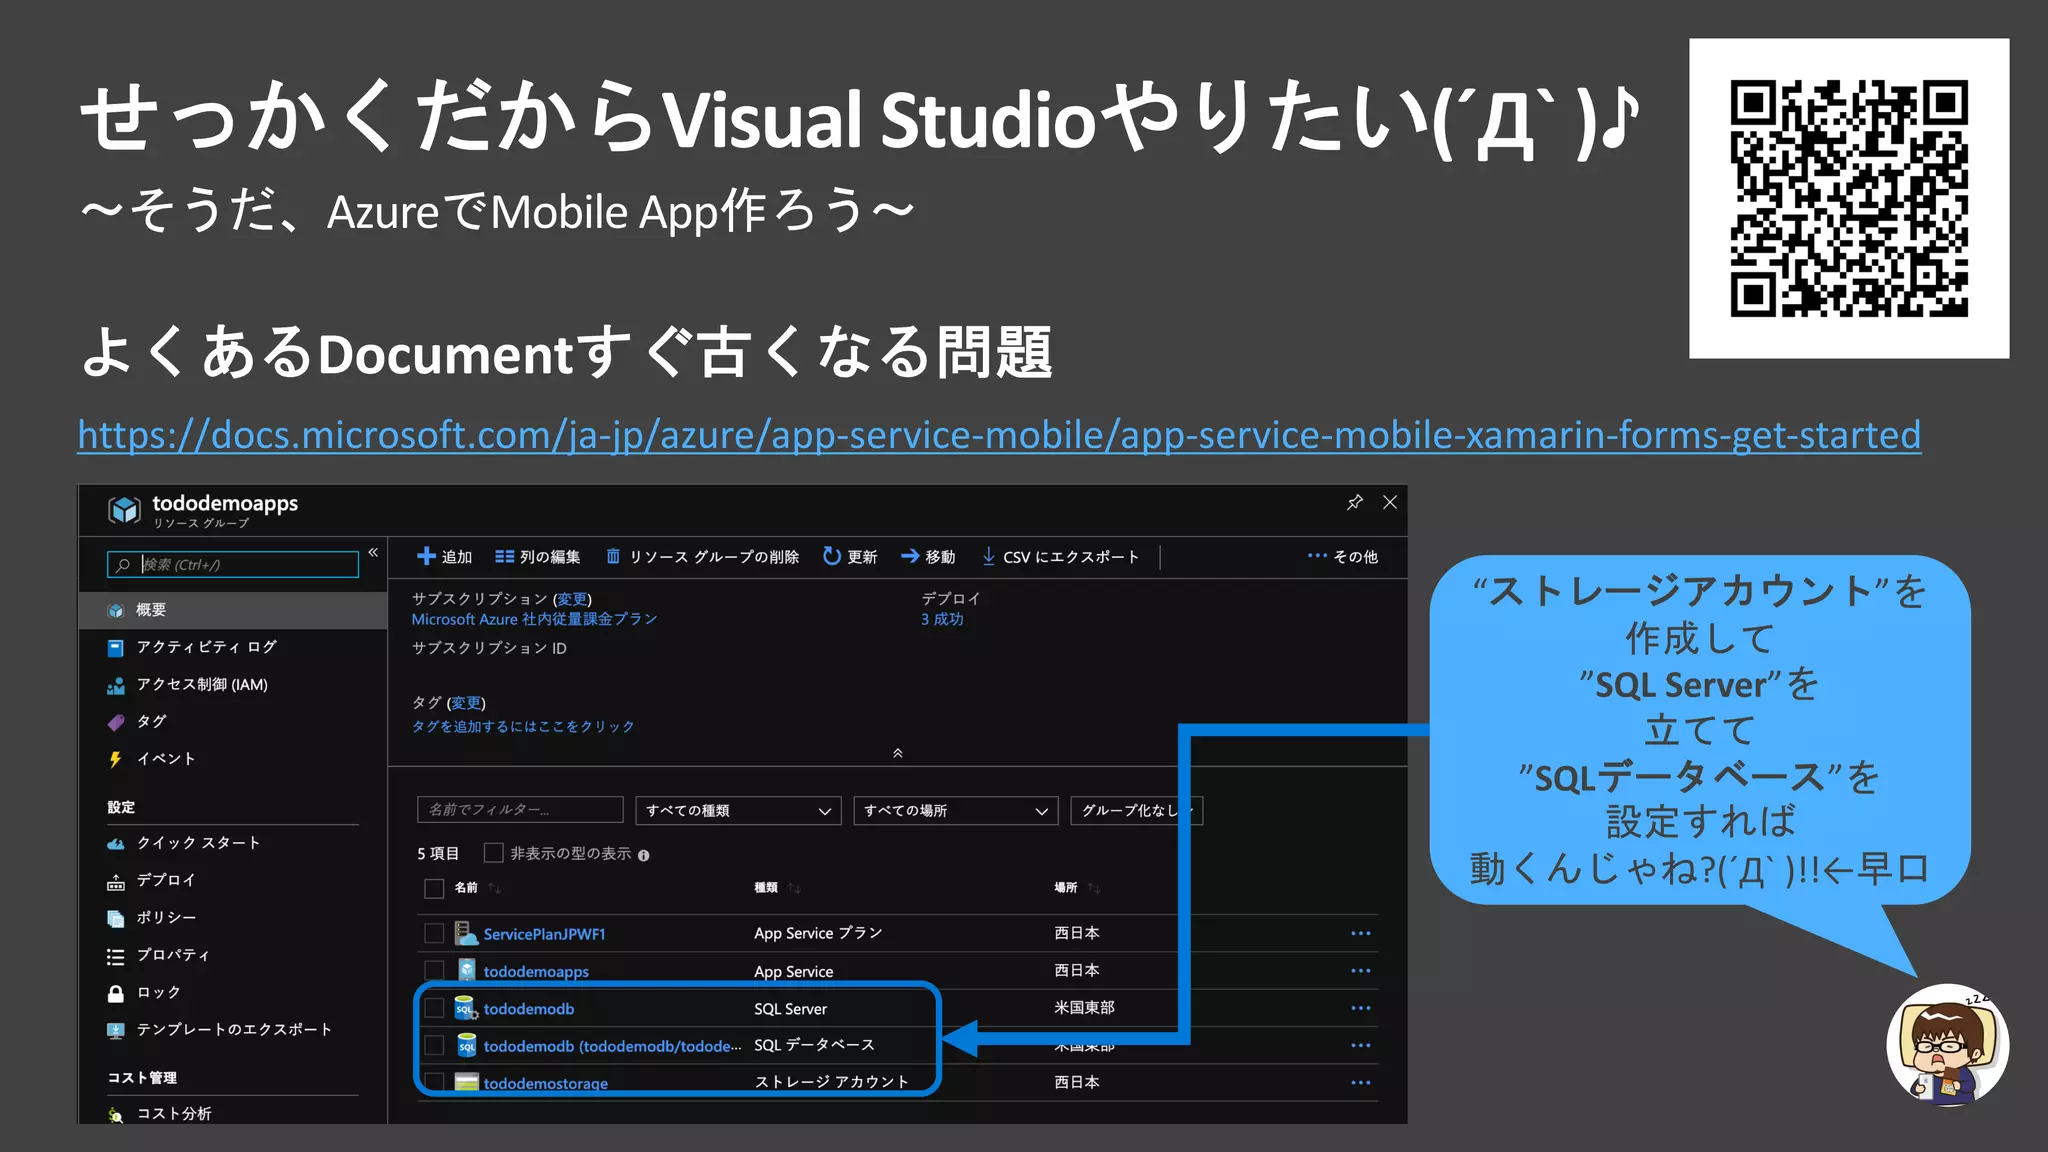Viewport: 2048px width, 1152px height.
Task: Click the 移動 move arrow button
Action: coord(928,557)
